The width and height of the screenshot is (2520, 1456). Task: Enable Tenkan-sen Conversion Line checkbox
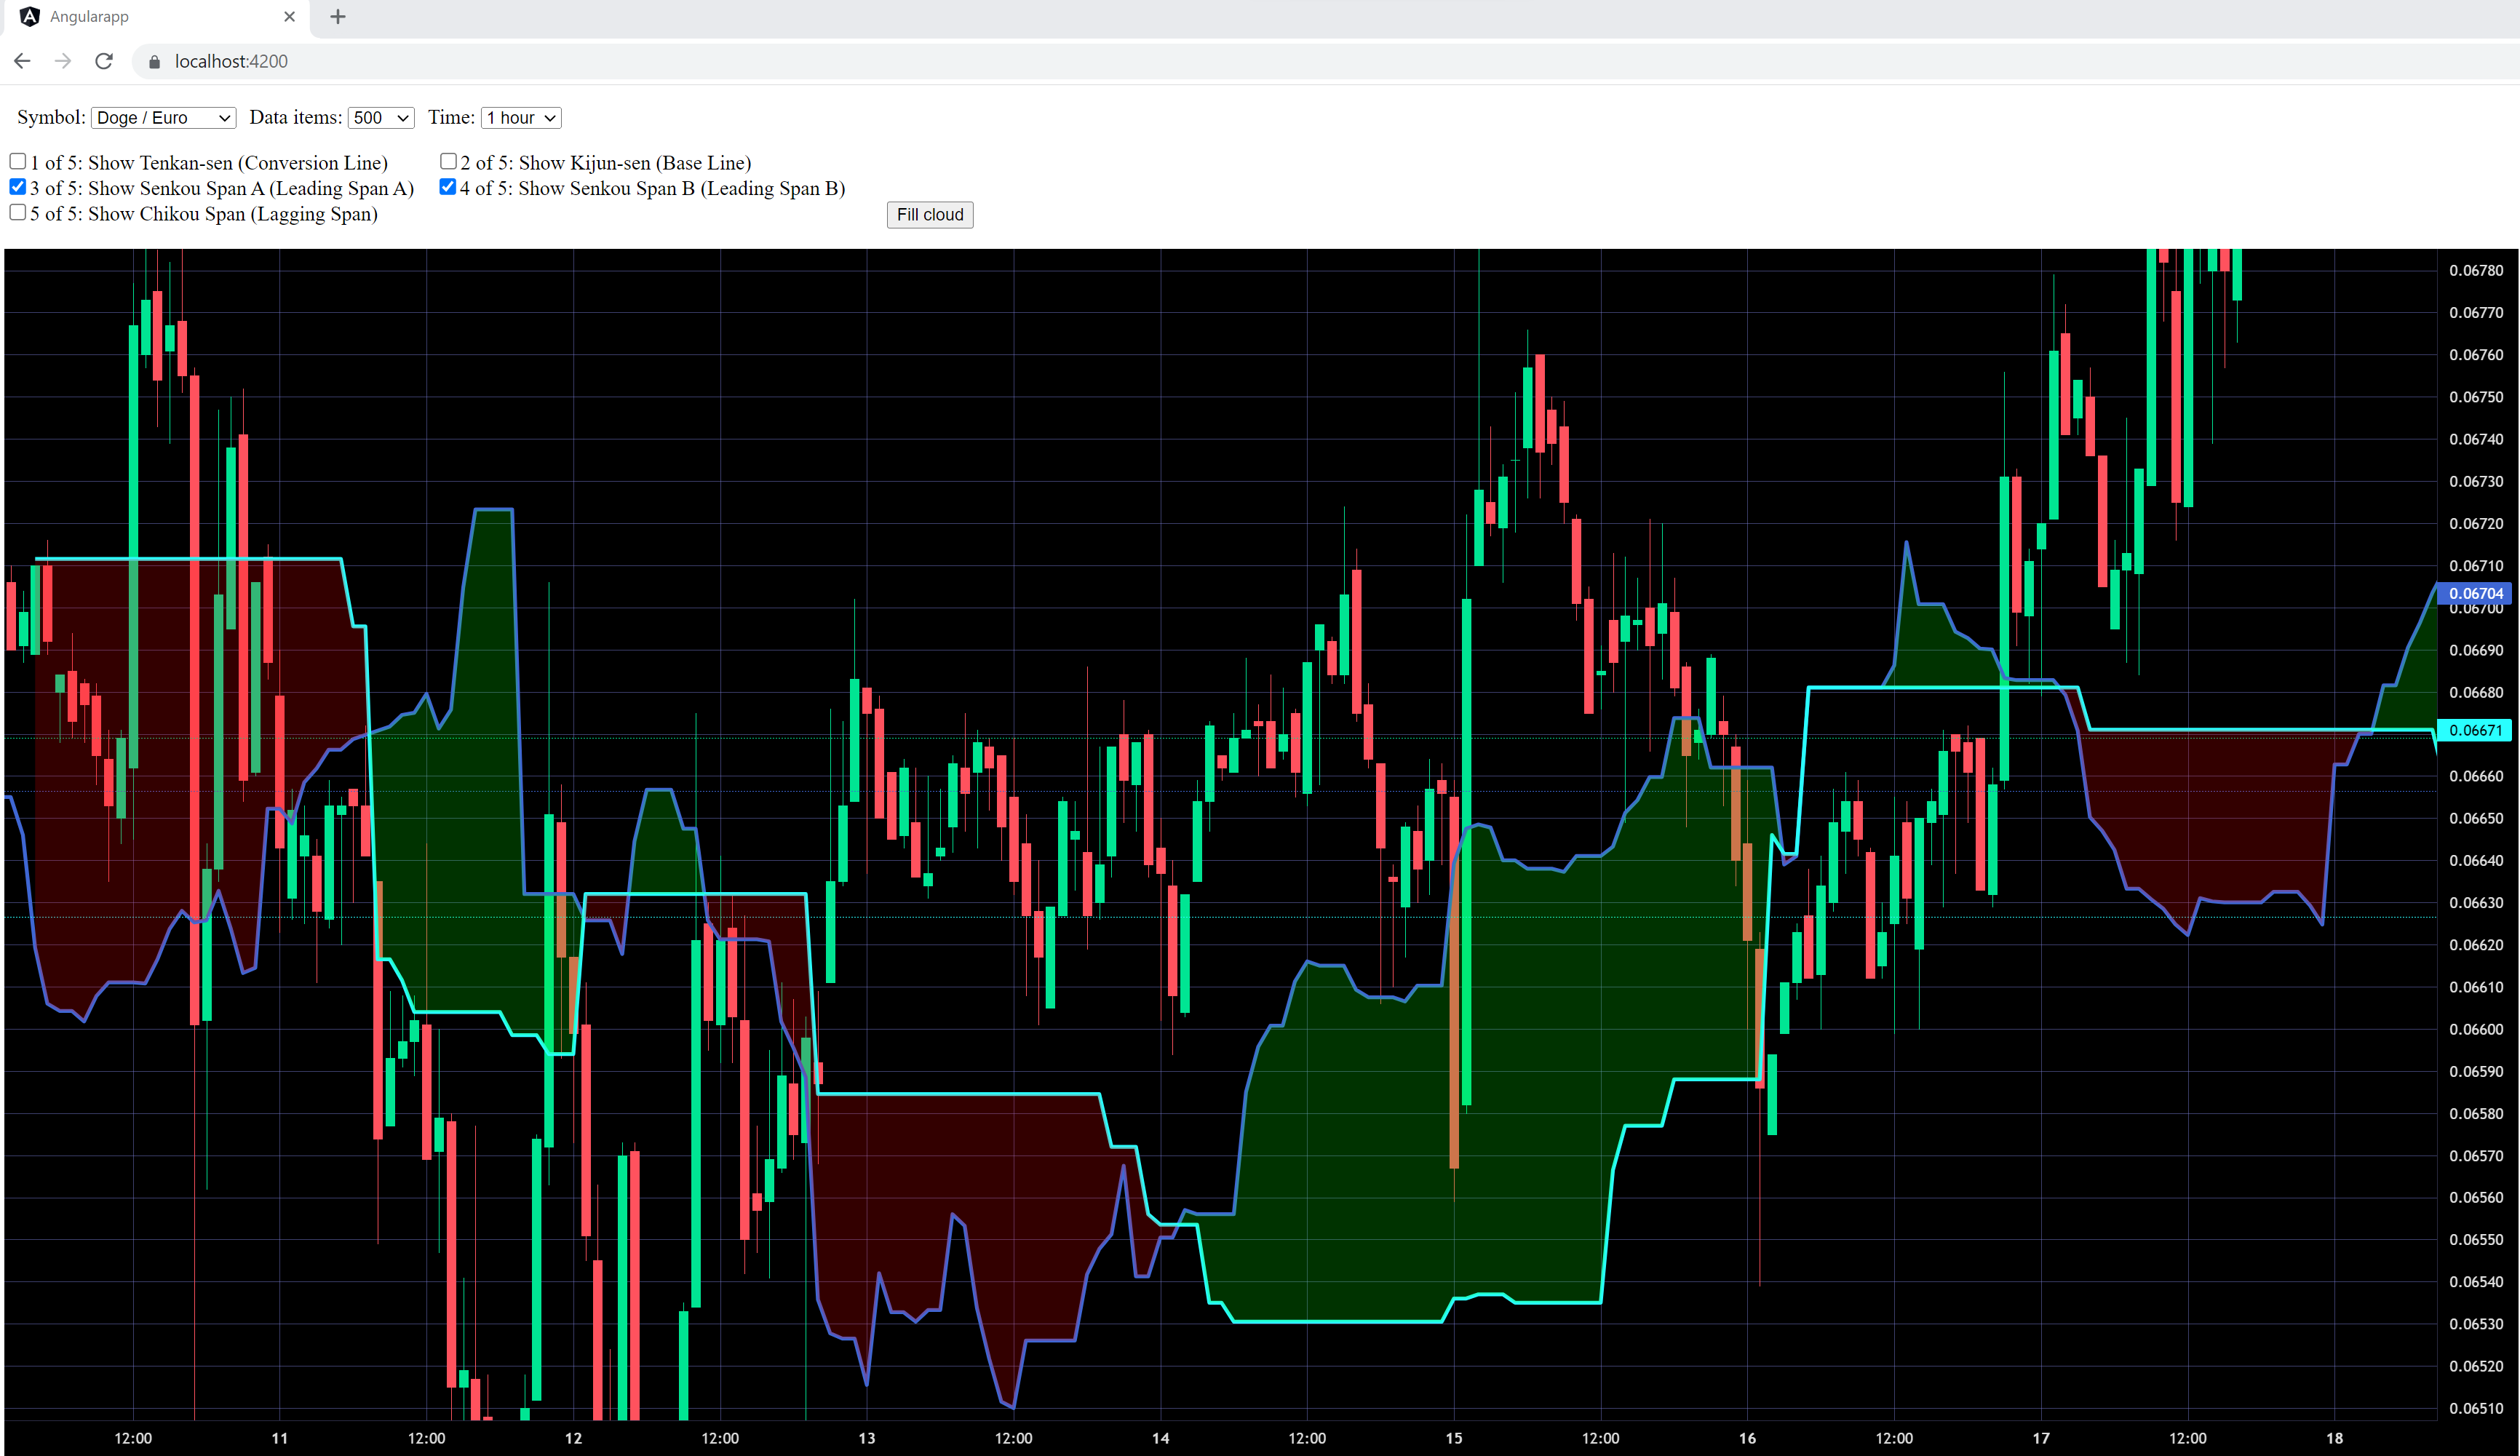pos(18,161)
